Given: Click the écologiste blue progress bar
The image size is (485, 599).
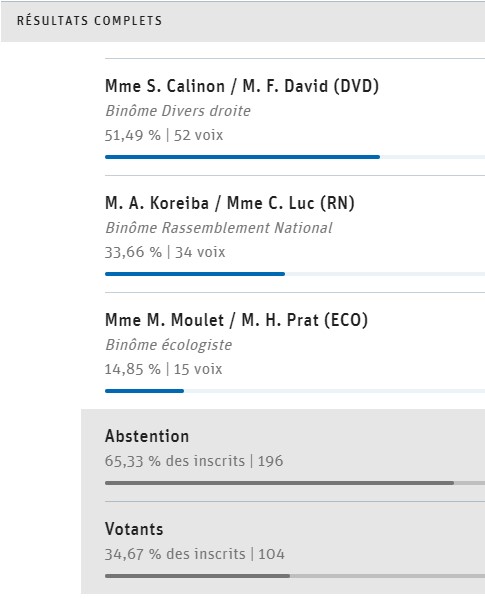Looking at the screenshot, I should [x=144, y=391].
